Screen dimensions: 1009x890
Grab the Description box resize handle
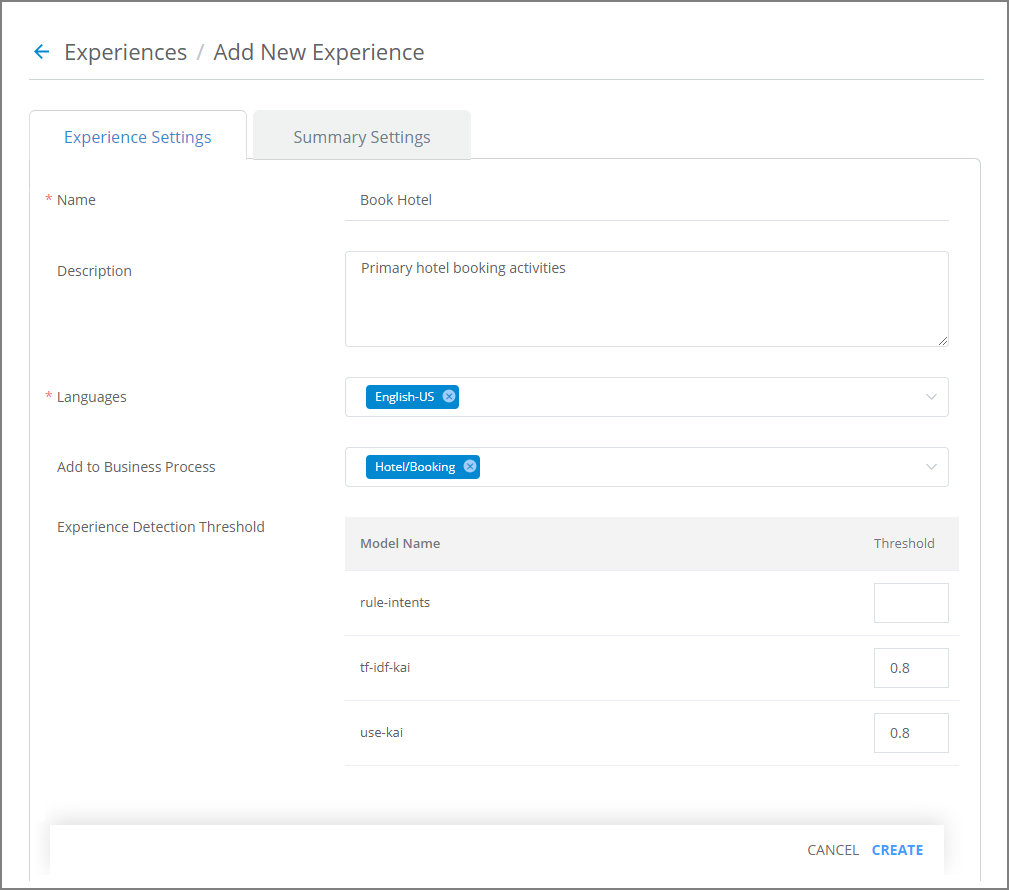coord(943,341)
